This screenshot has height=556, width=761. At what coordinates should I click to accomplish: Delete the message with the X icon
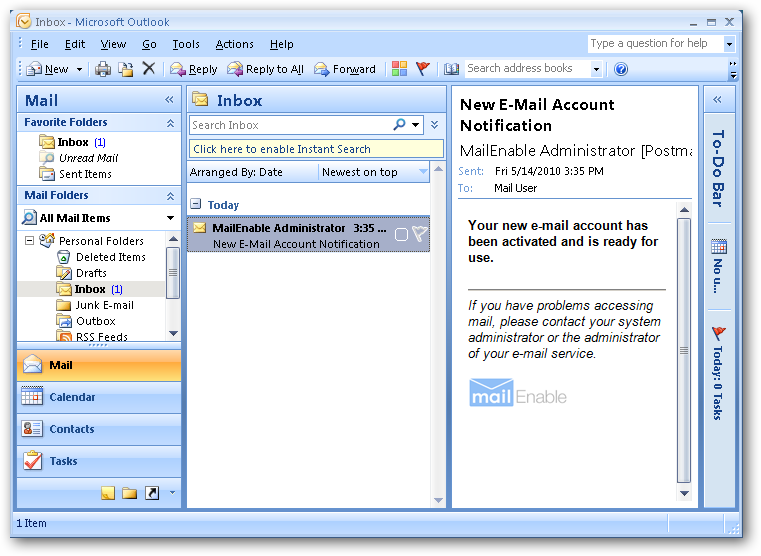tap(149, 68)
